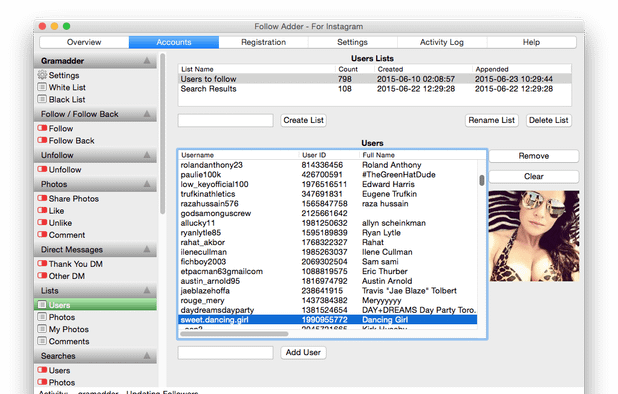Toggle the Comment switch
This screenshot has height=394, width=618.
42,234
